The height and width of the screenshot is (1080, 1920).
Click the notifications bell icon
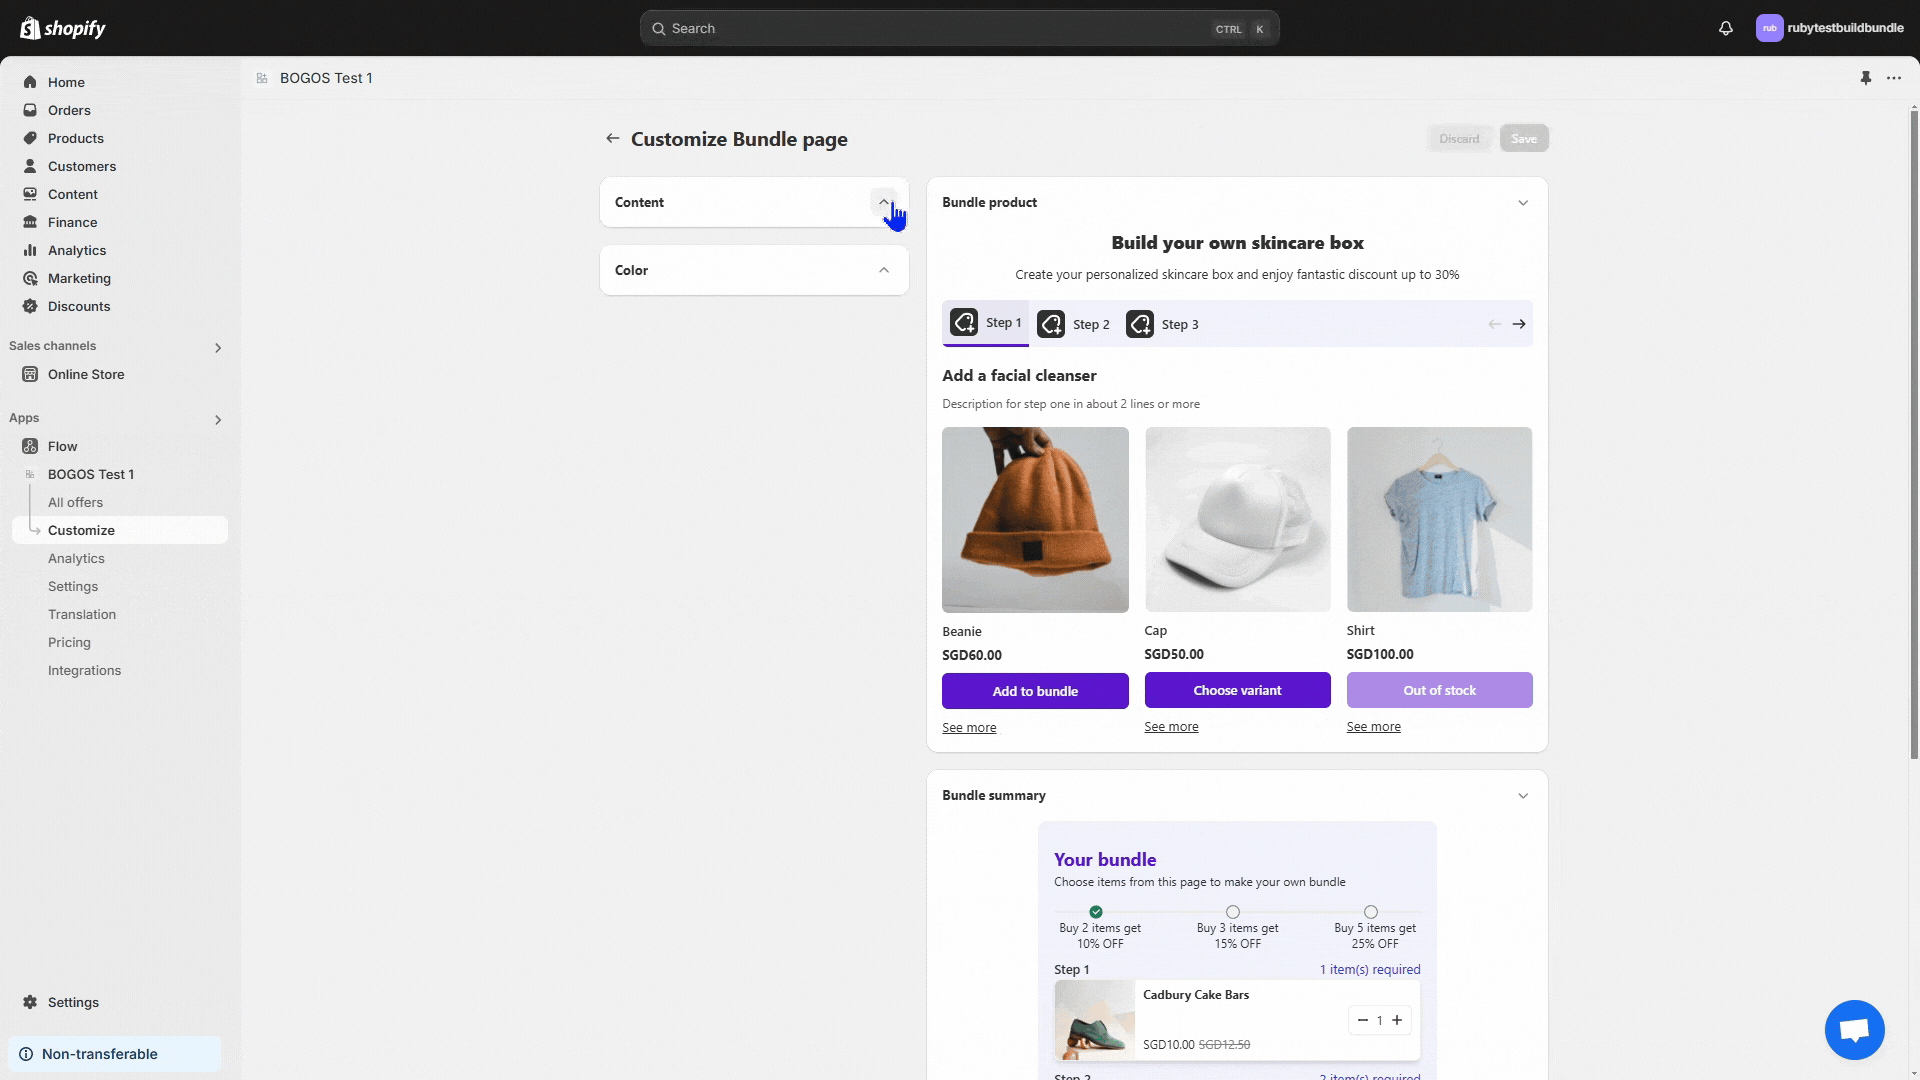pos(1725,28)
